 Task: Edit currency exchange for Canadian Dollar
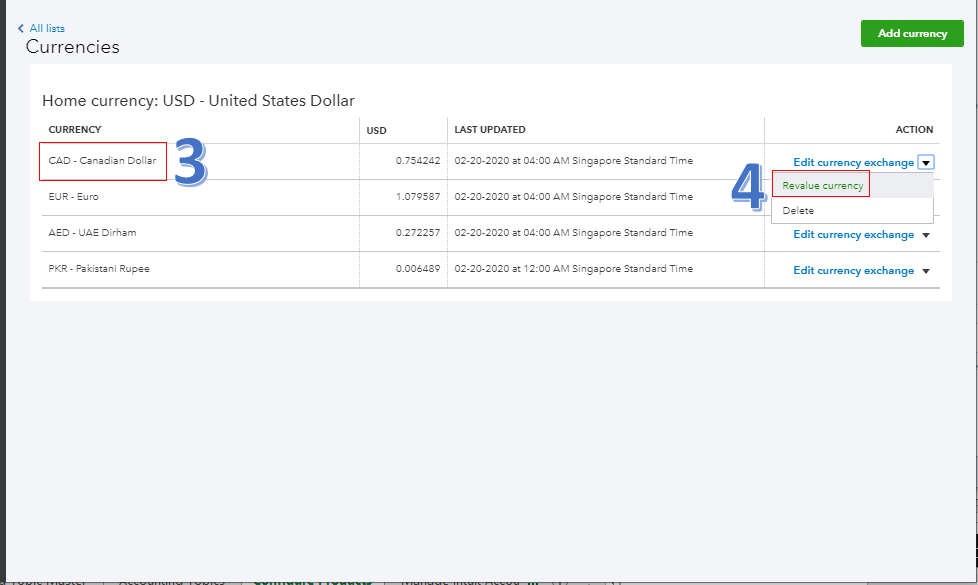coord(853,162)
